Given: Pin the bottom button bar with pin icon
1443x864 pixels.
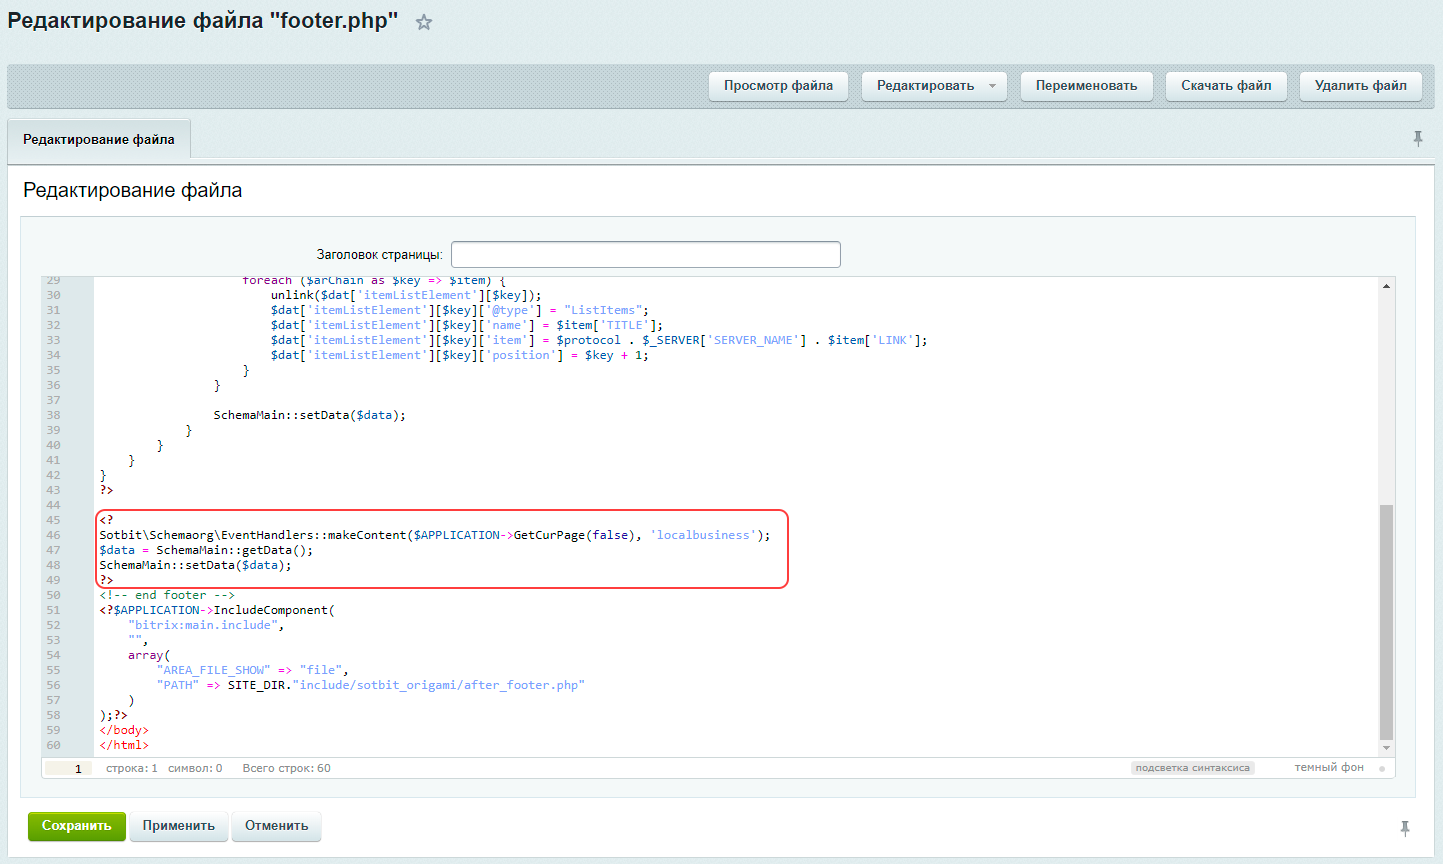Looking at the screenshot, I should coord(1405,828).
